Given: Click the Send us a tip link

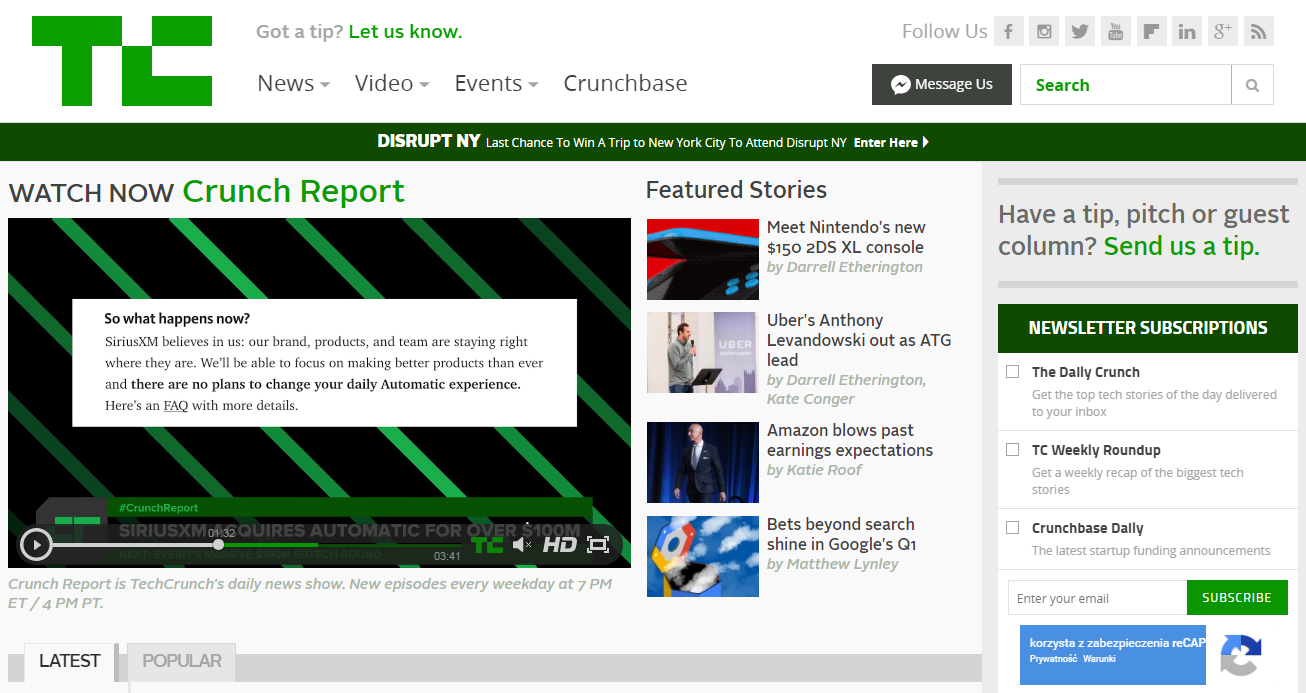Looking at the screenshot, I should click(1181, 246).
